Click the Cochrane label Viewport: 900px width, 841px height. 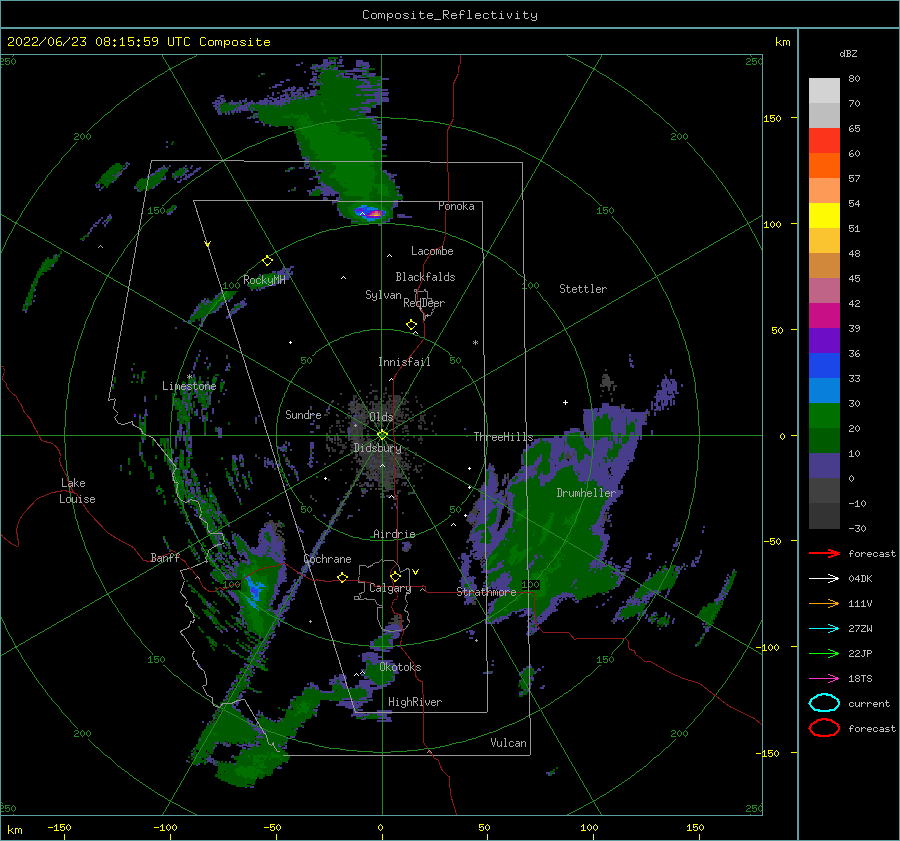[327, 559]
